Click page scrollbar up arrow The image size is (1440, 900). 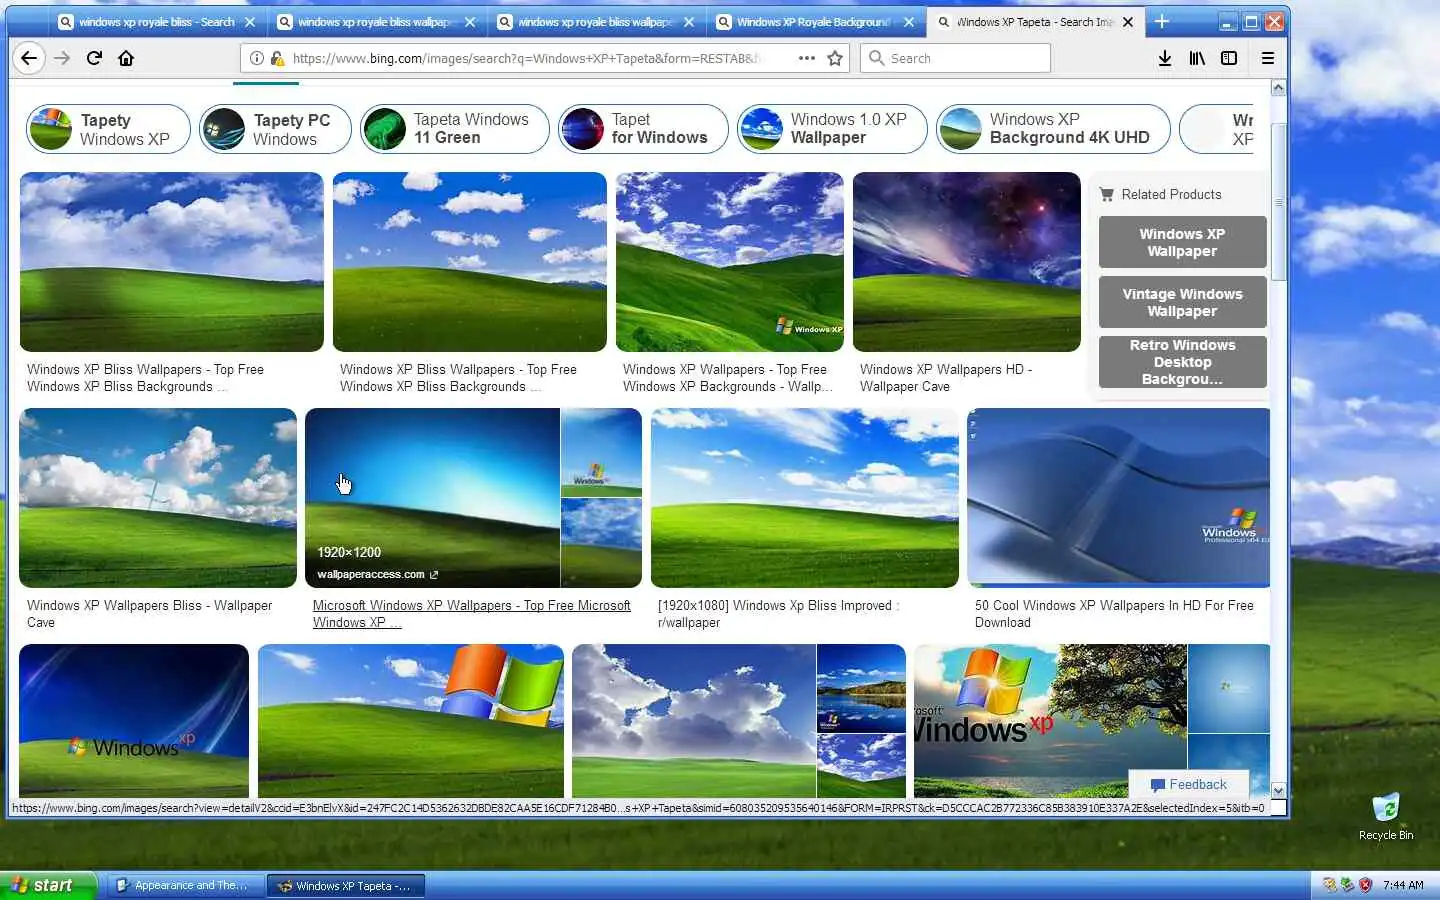(1278, 88)
